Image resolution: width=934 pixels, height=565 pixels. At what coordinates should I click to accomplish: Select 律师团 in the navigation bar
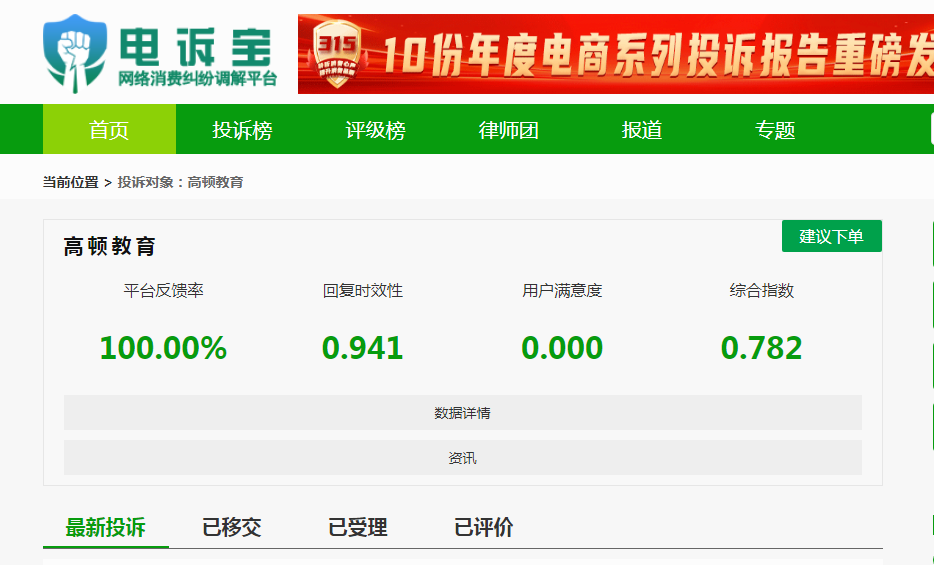(508, 130)
